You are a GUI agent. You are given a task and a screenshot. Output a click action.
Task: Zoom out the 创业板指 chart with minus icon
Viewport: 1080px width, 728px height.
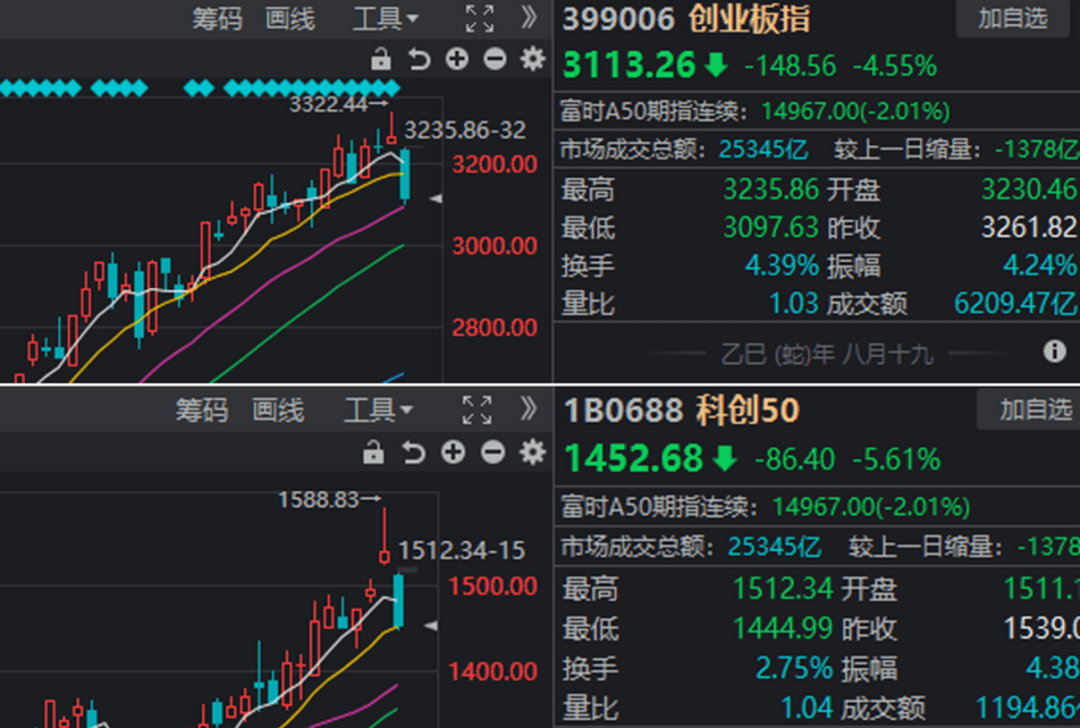click(x=494, y=60)
